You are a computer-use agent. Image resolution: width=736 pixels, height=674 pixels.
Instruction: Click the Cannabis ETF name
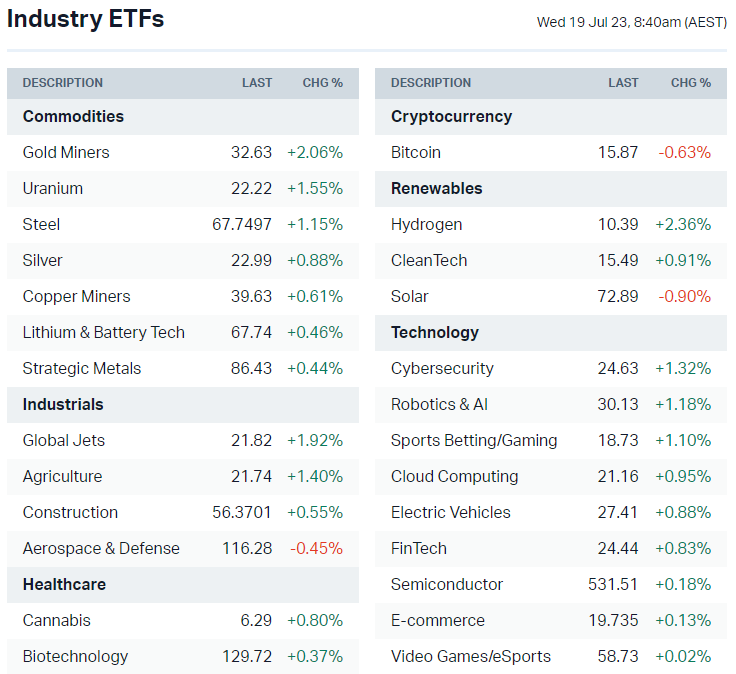[x=56, y=620]
